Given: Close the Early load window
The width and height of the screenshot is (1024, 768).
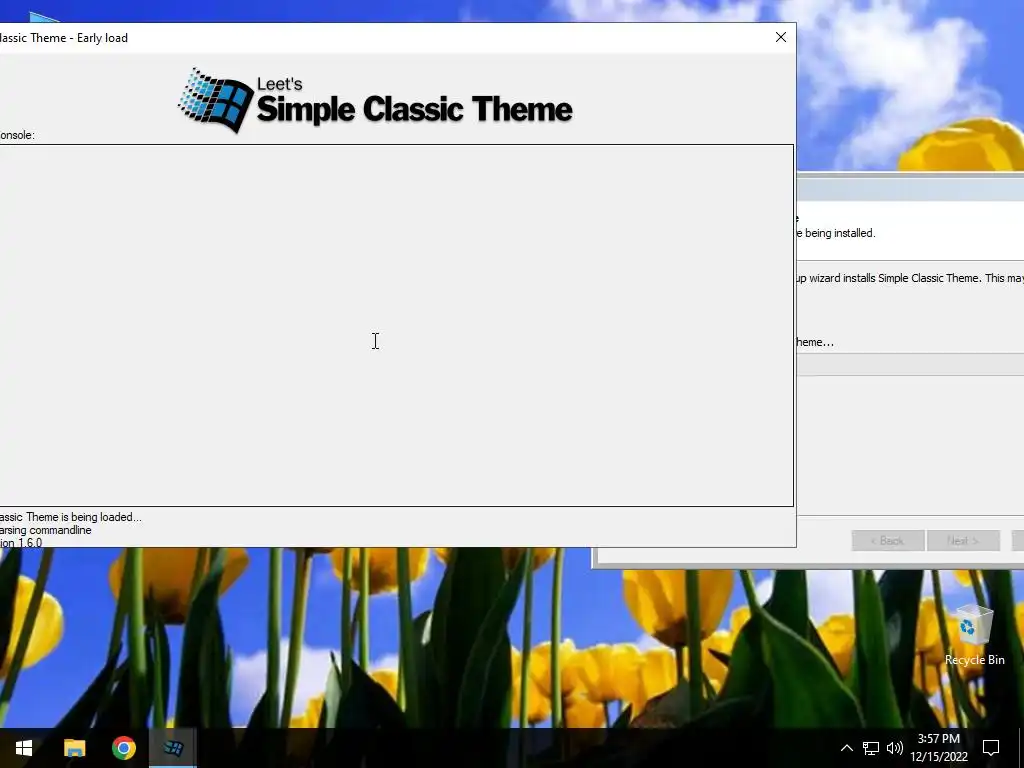Looking at the screenshot, I should (780, 37).
